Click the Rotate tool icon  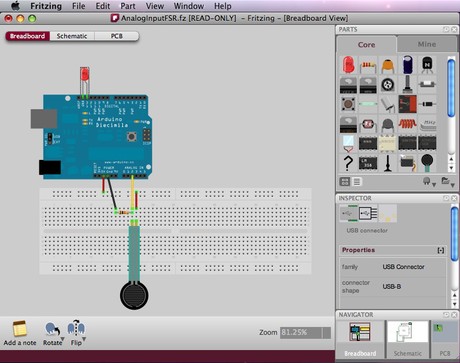point(52,329)
